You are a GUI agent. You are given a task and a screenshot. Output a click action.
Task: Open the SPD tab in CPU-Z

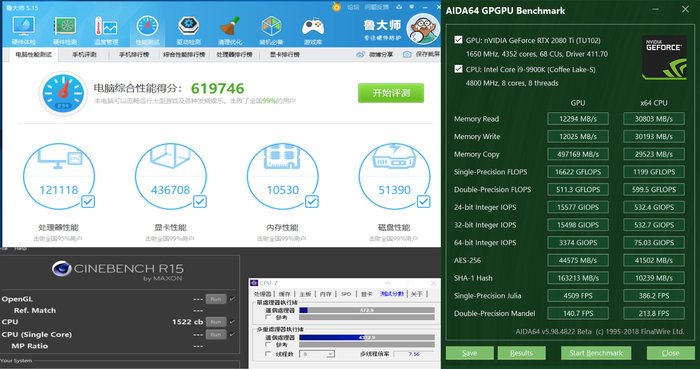coord(346,294)
